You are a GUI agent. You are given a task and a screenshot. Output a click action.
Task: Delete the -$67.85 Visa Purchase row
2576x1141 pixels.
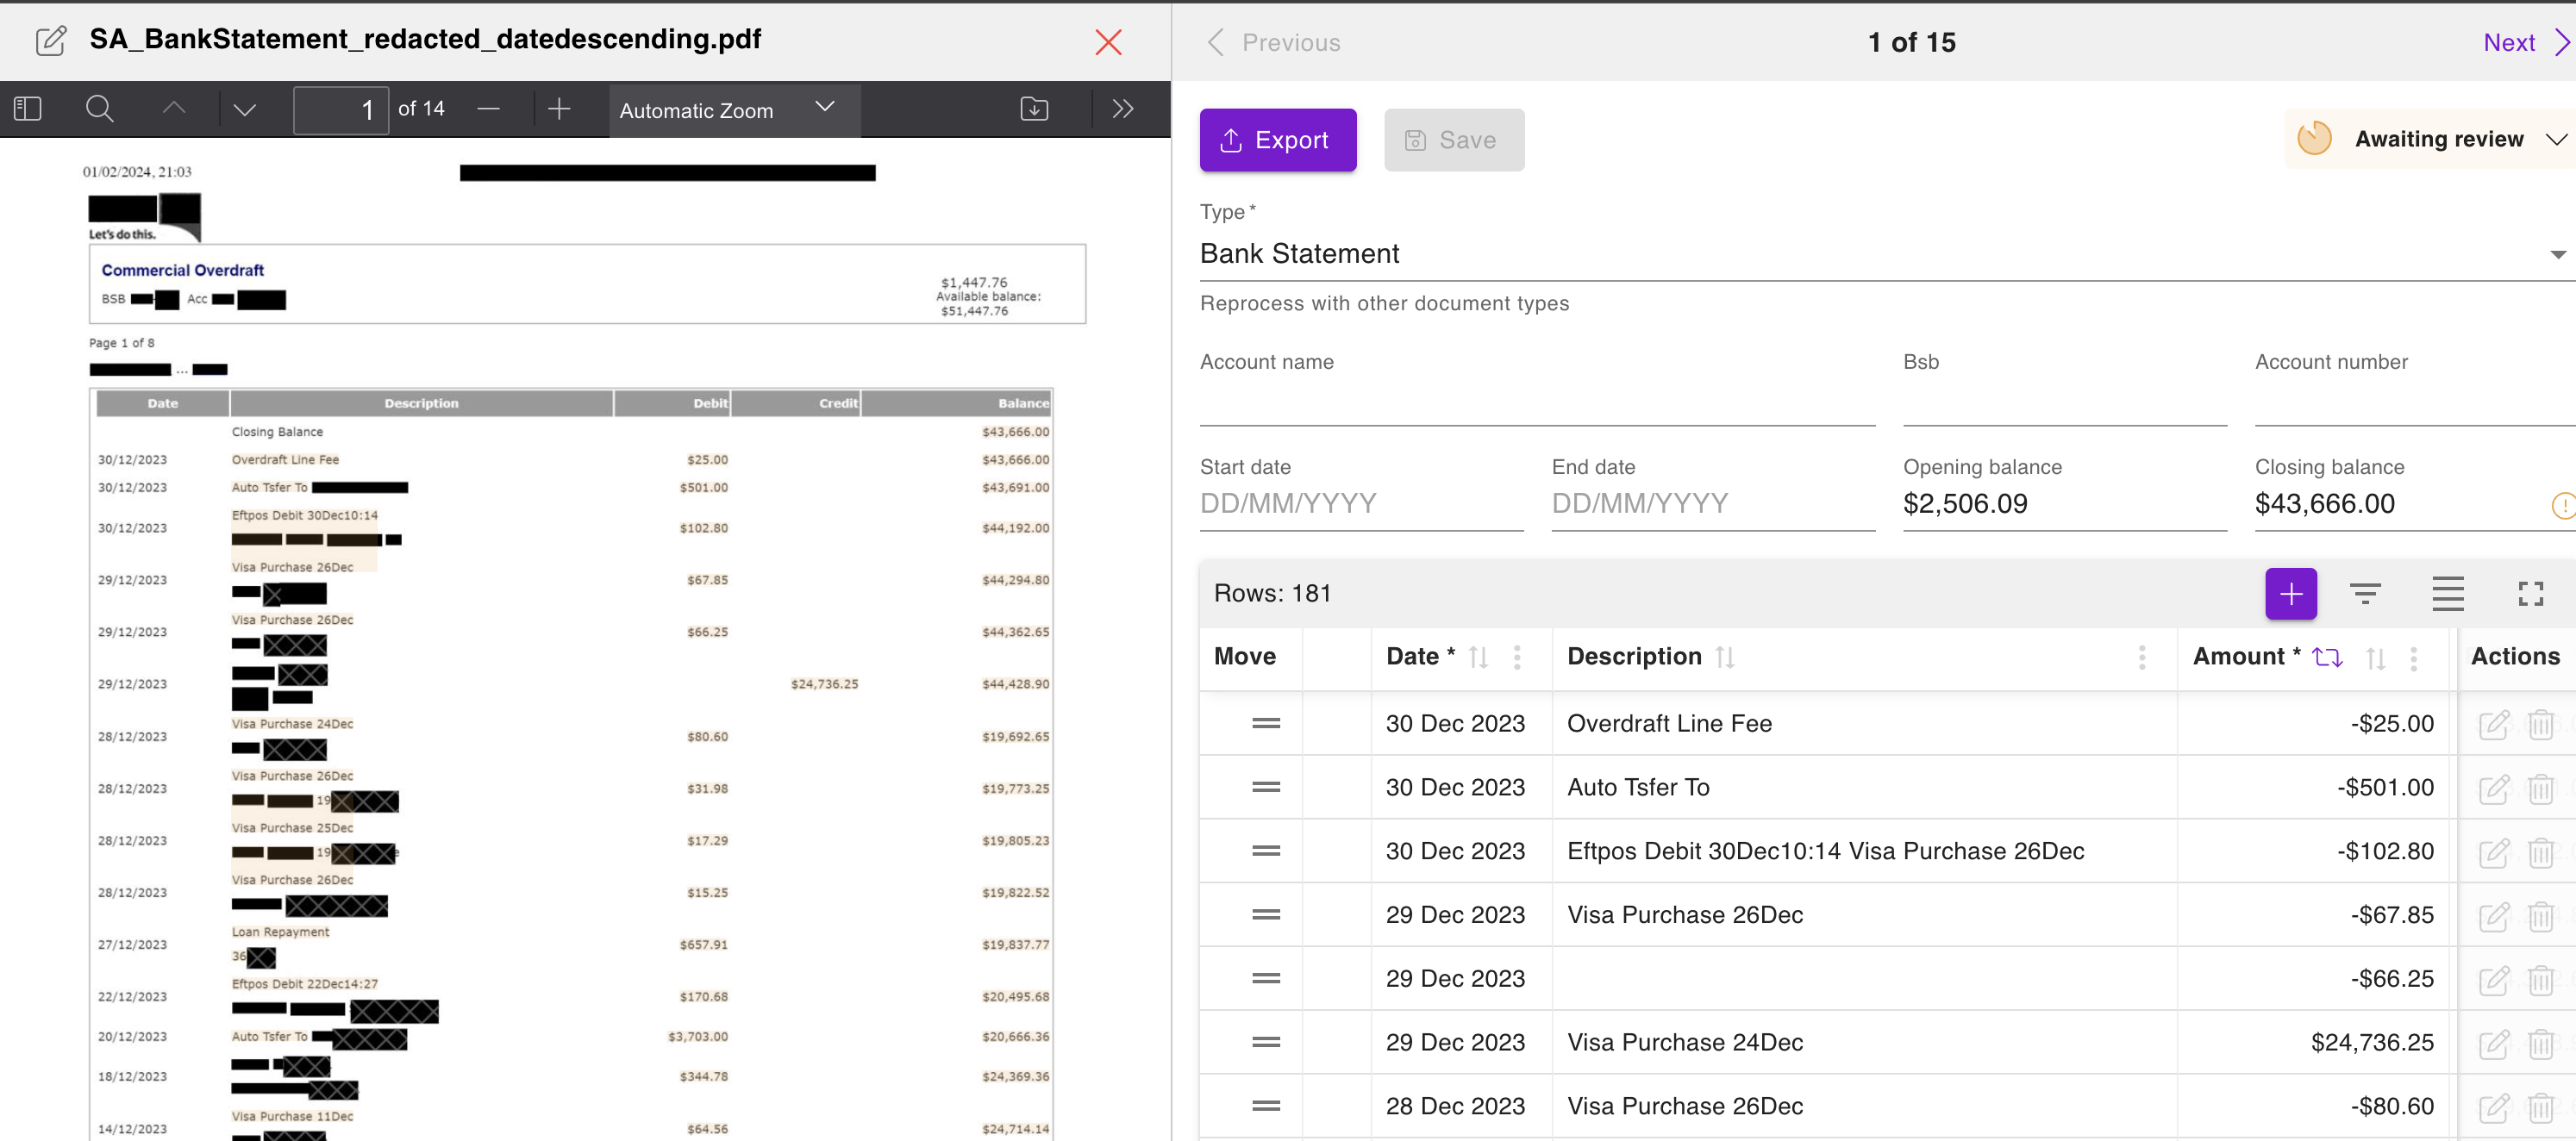2540,916
